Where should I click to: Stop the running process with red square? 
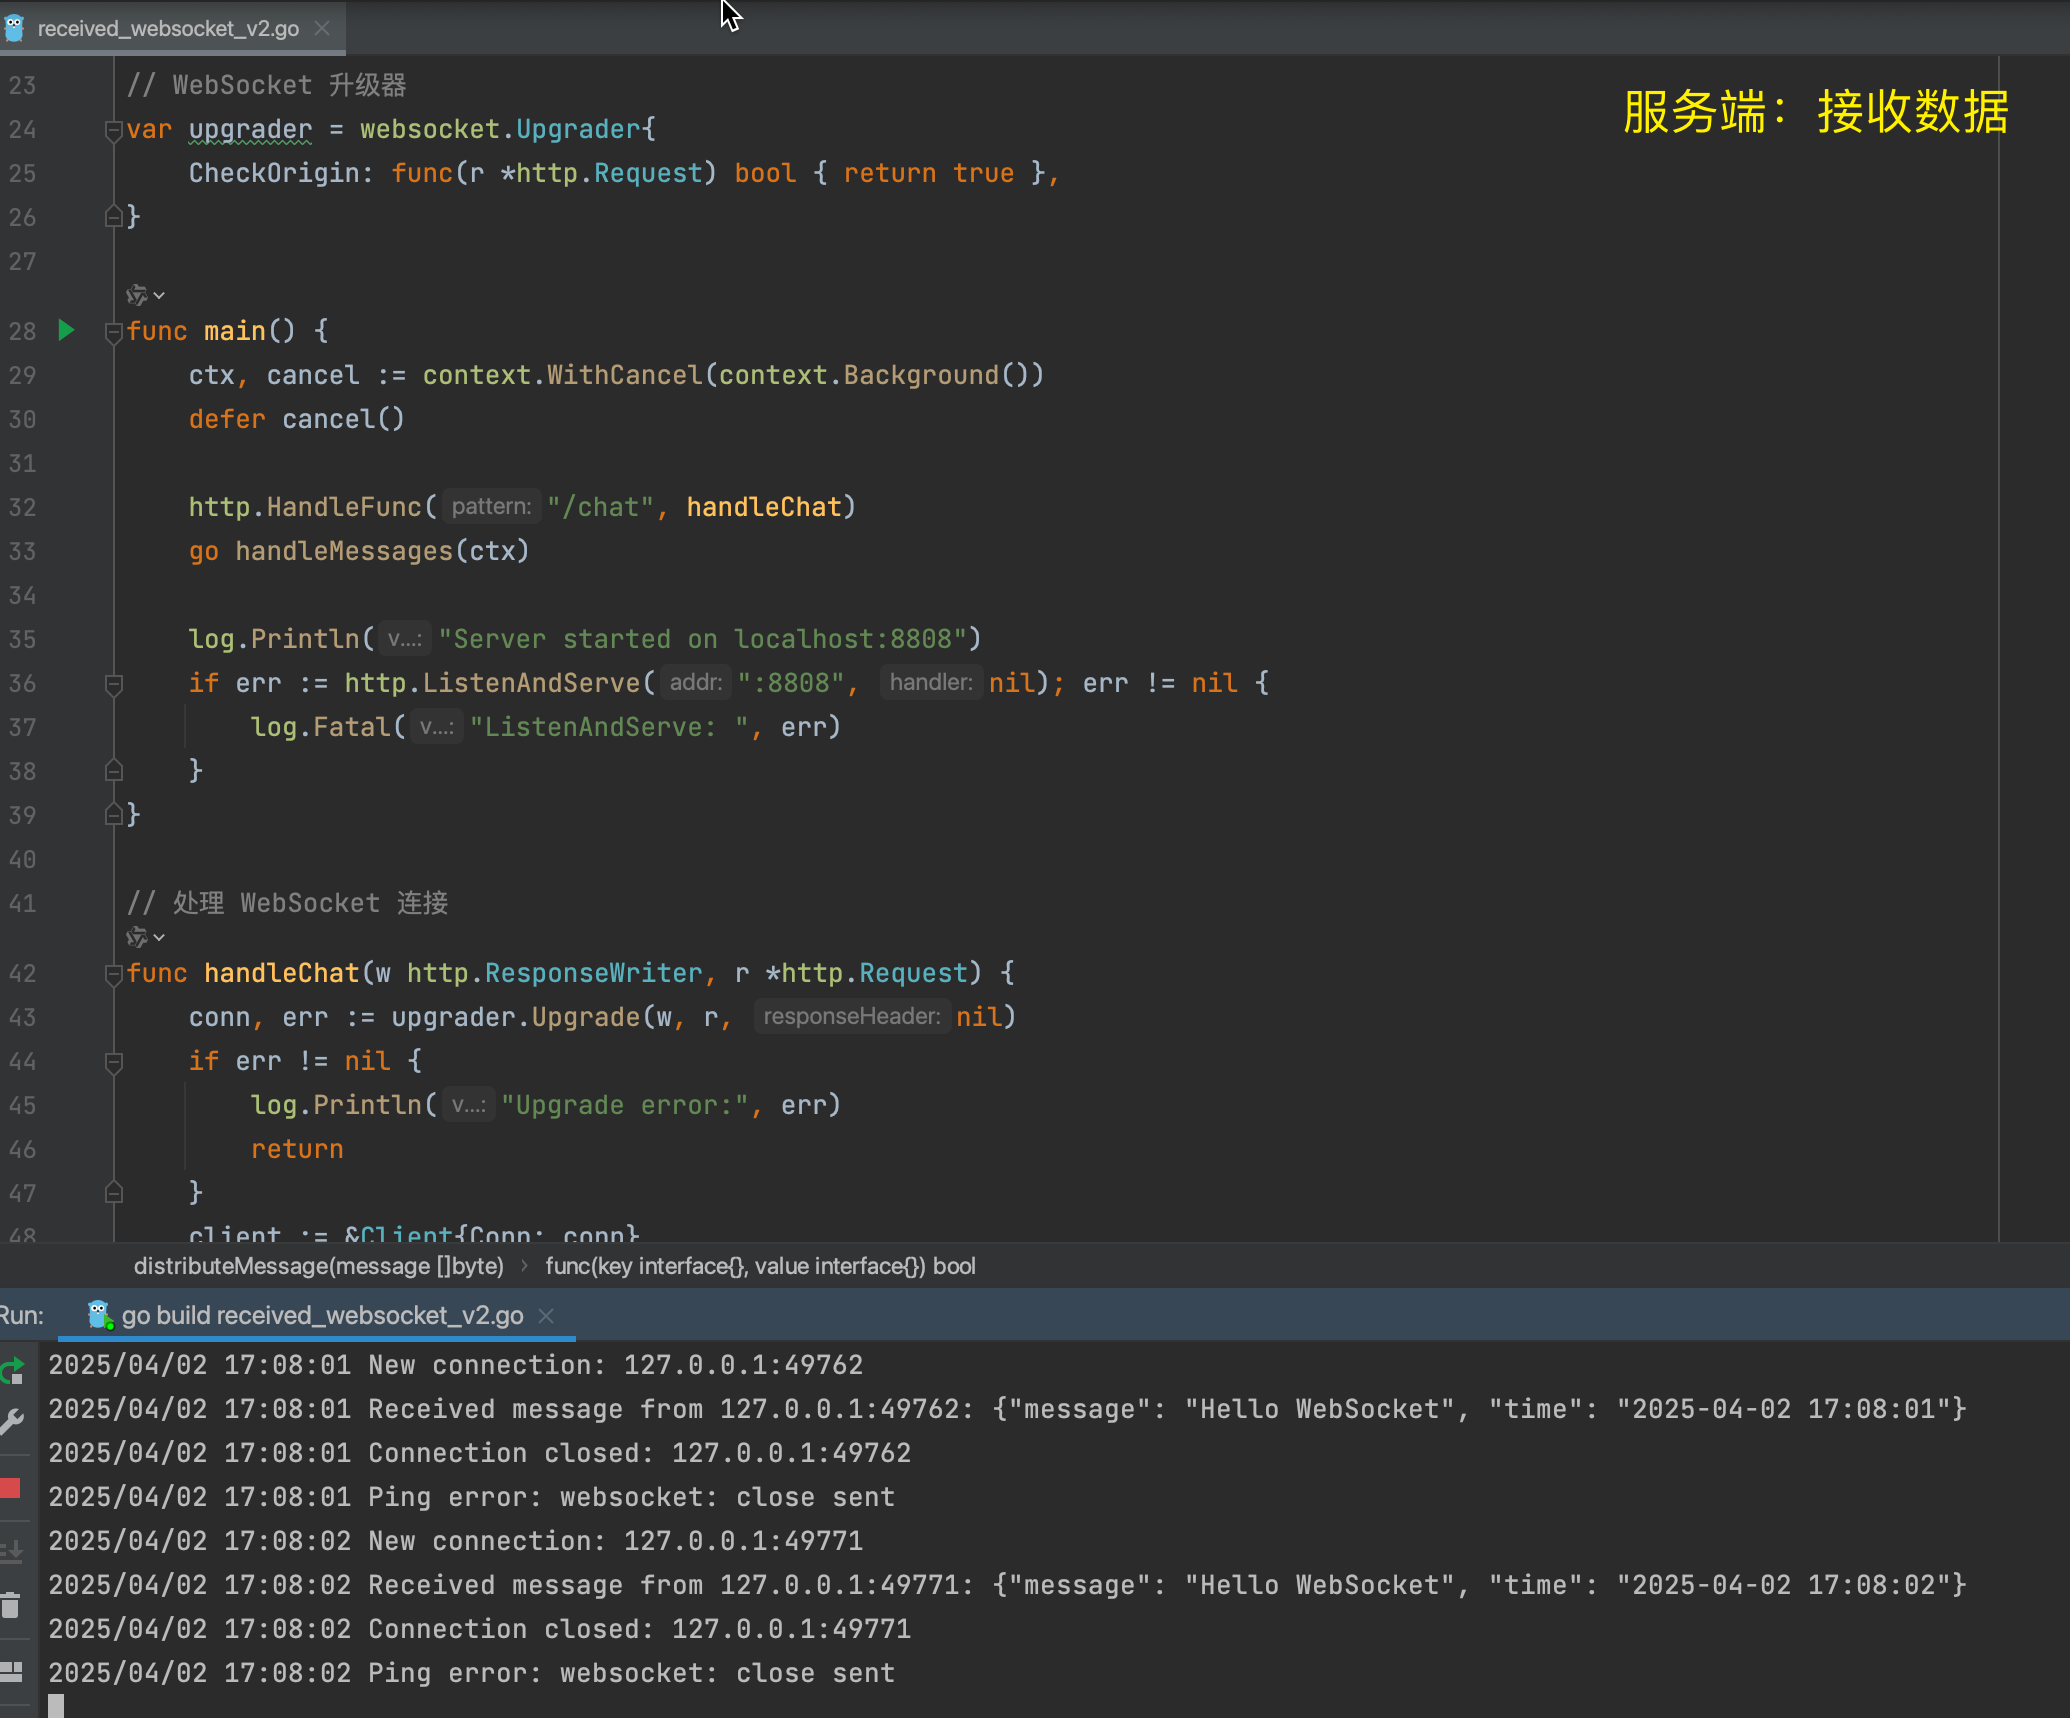[11, 1488]
